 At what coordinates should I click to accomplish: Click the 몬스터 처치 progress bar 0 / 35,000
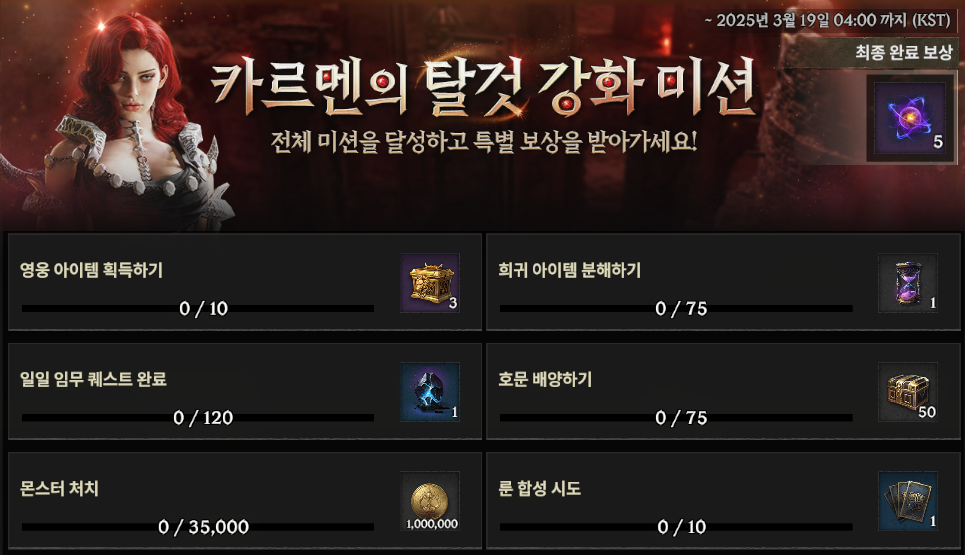click(x=198, y=527)
